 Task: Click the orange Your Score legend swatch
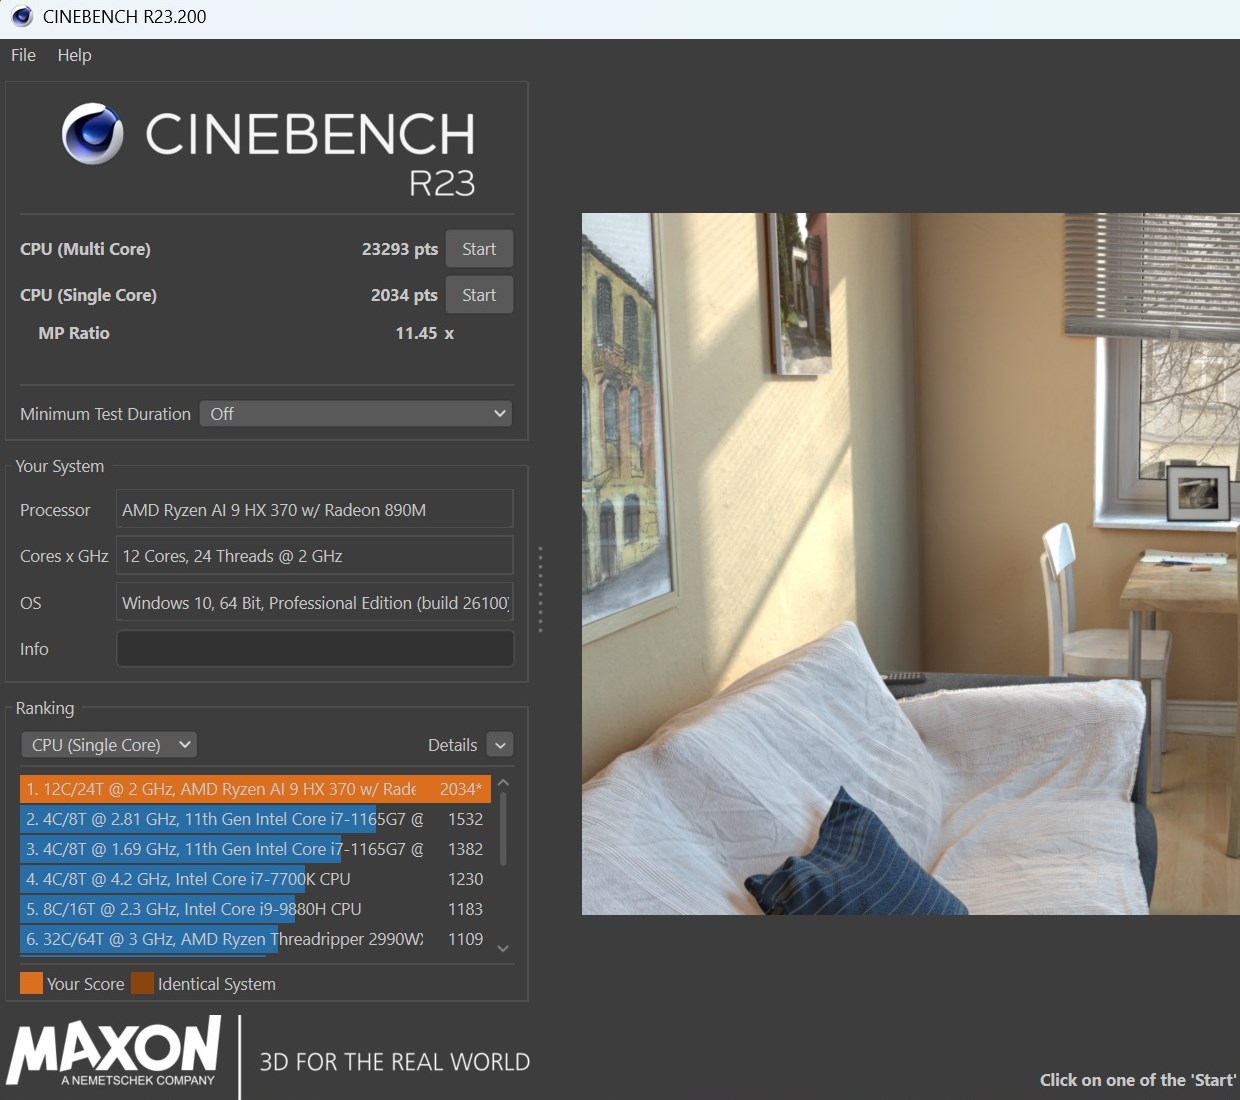[x=31, y=983]
